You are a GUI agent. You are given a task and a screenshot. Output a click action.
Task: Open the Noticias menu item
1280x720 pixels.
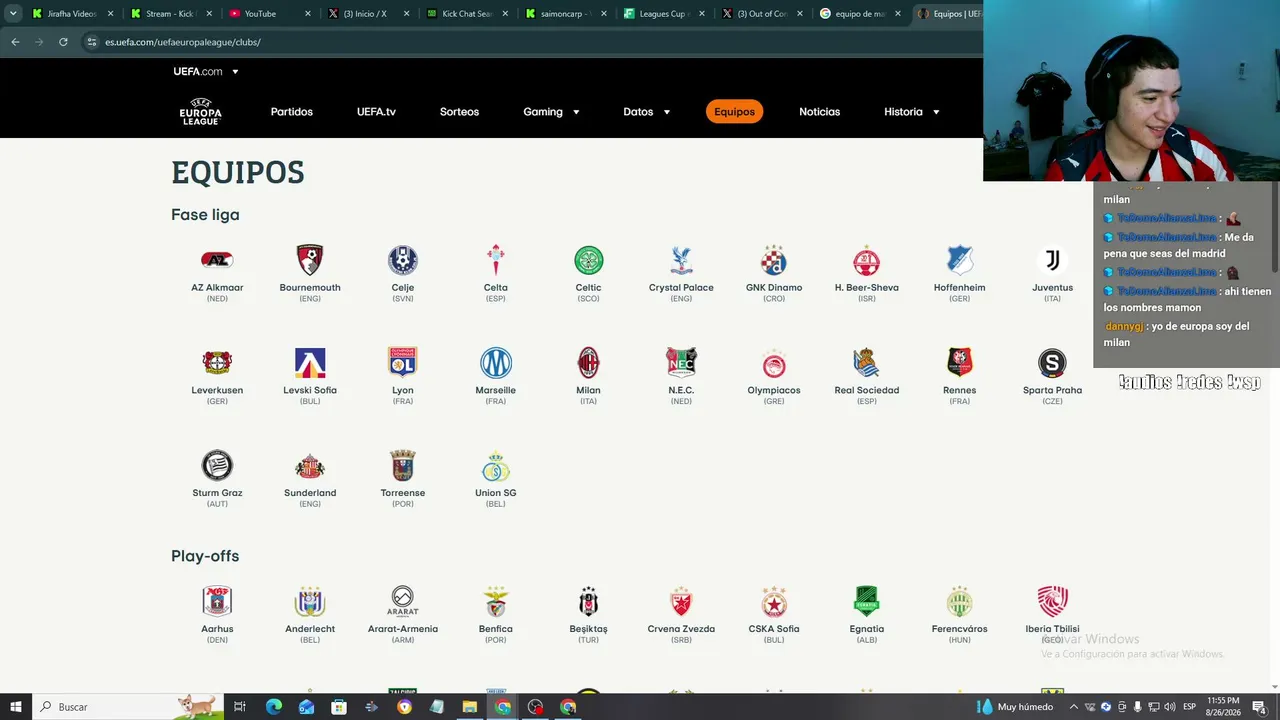[x=820, y=112]
